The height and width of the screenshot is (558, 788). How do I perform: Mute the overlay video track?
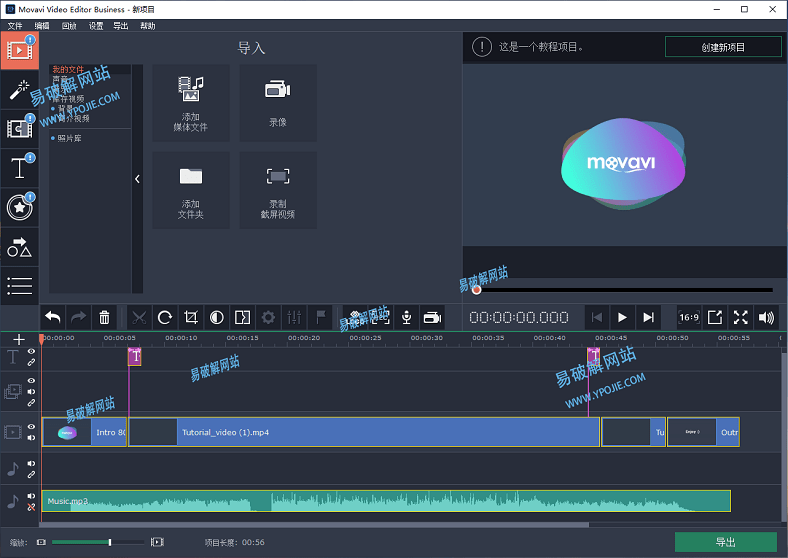click(x=31, y=392)
